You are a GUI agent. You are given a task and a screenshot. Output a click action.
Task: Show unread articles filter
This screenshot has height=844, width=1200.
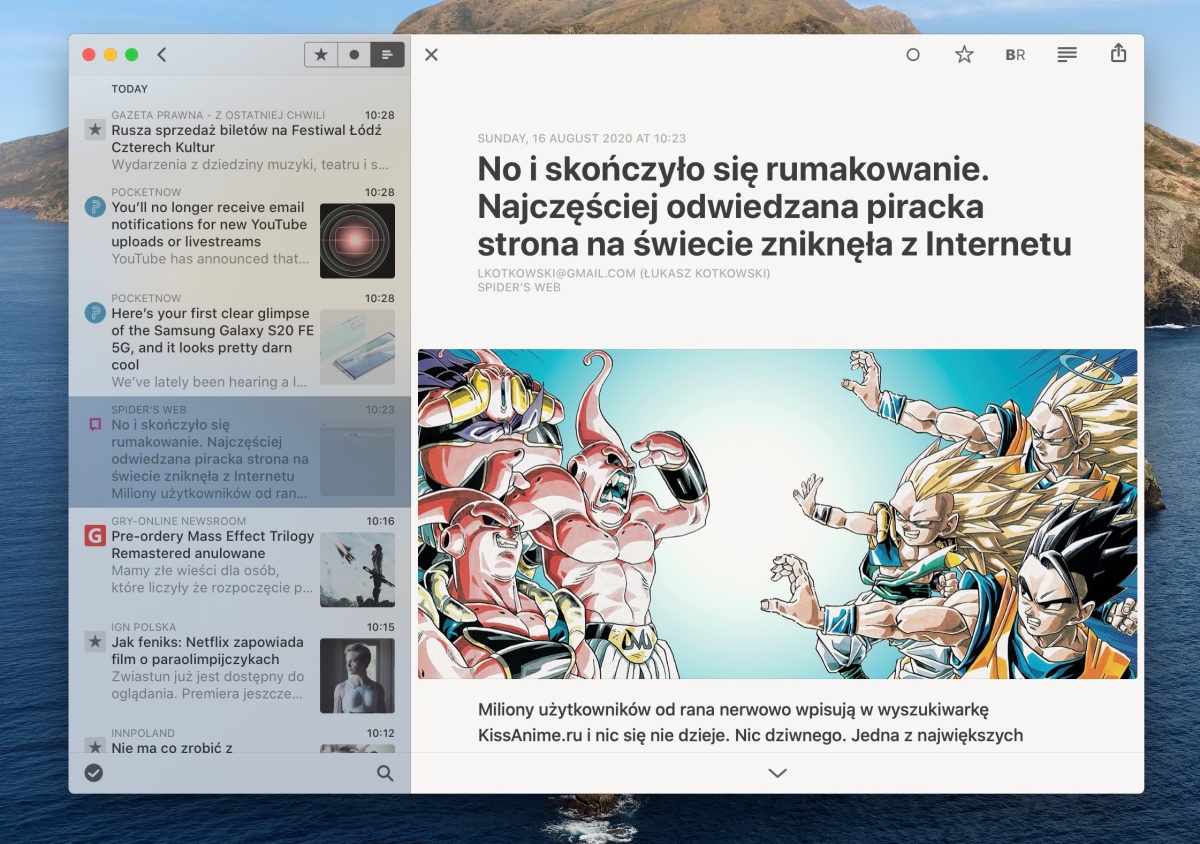[x=354, y=55]
